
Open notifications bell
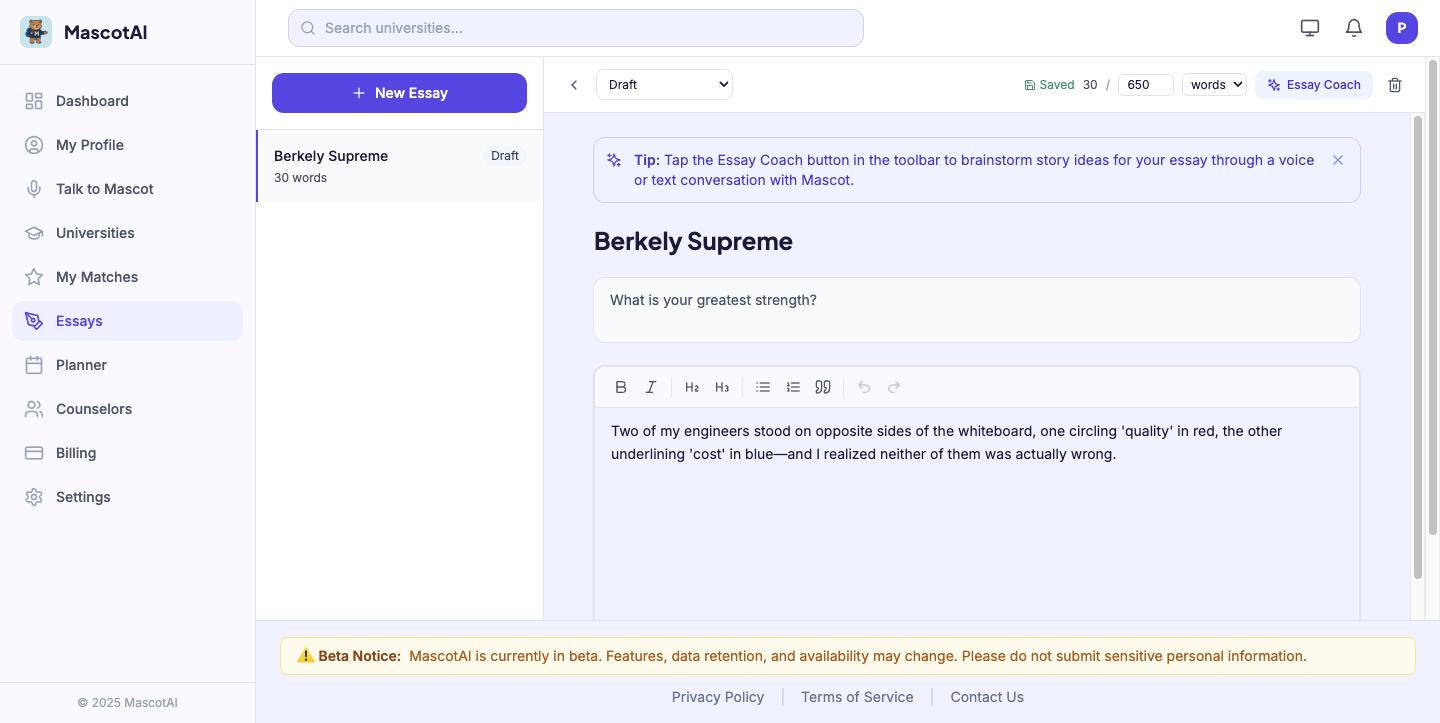tap(1354, 28)
